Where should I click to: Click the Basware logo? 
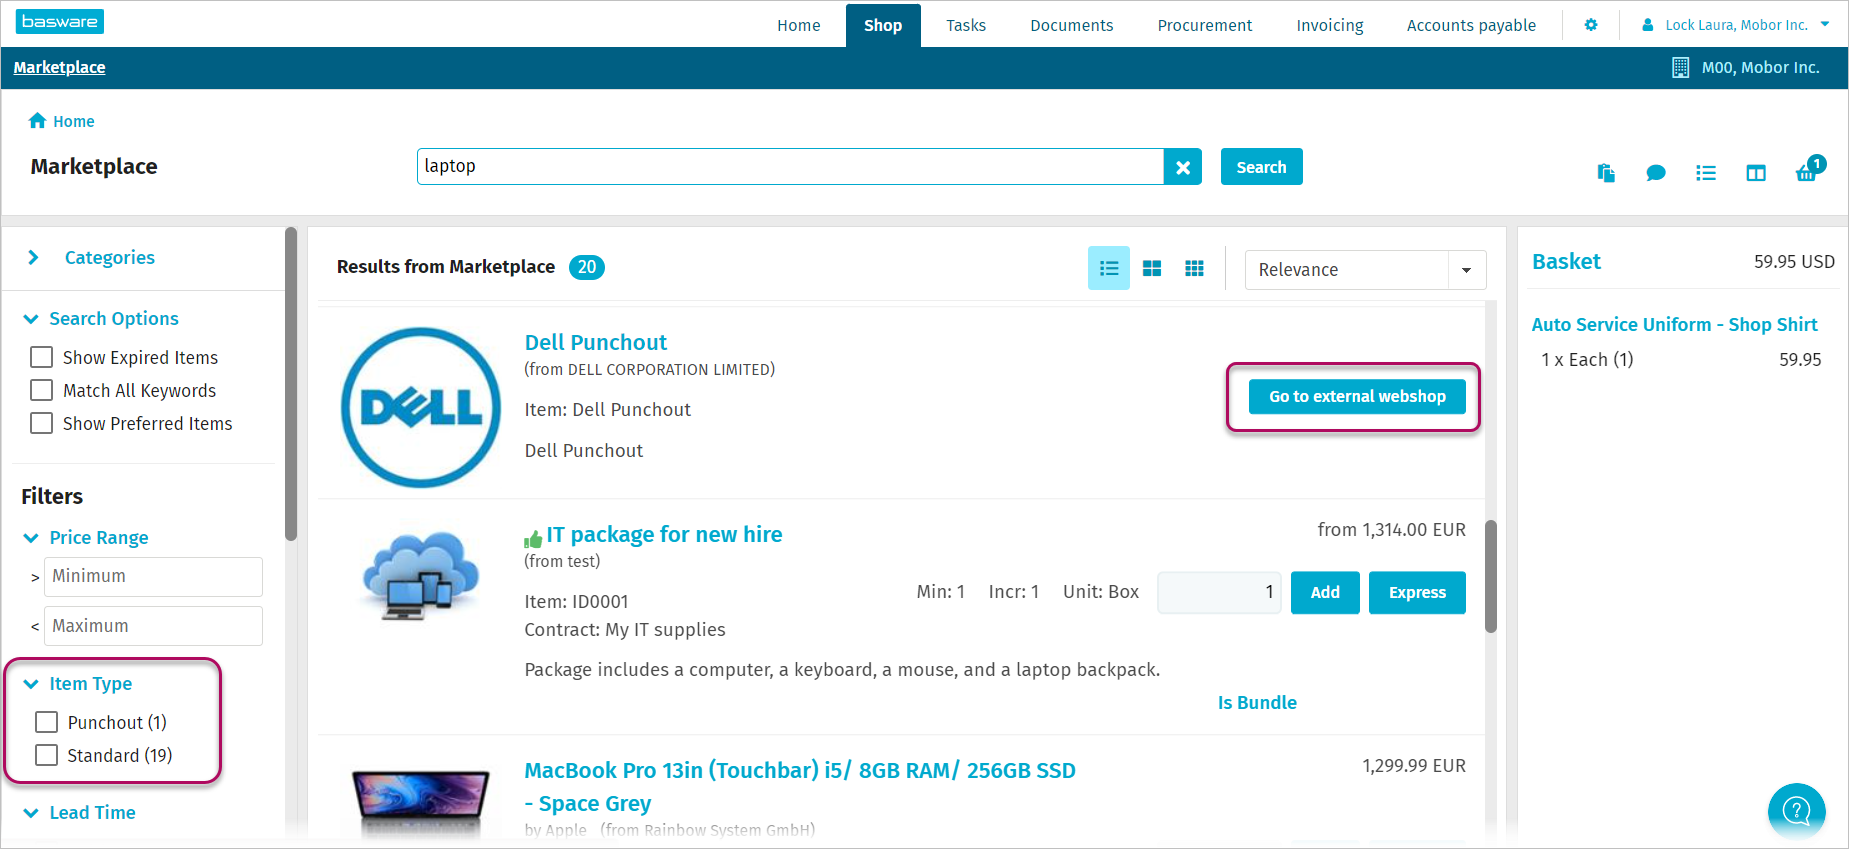pos(60,21)
